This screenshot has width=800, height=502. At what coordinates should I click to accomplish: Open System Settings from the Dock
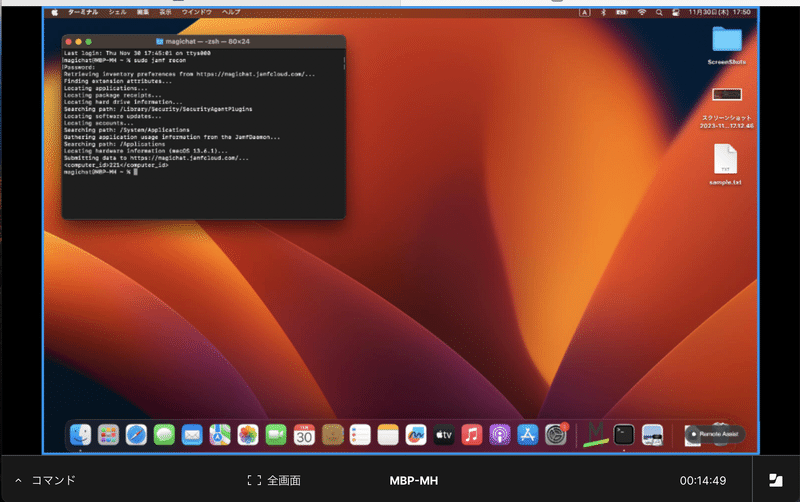click(x=556, y=435)
